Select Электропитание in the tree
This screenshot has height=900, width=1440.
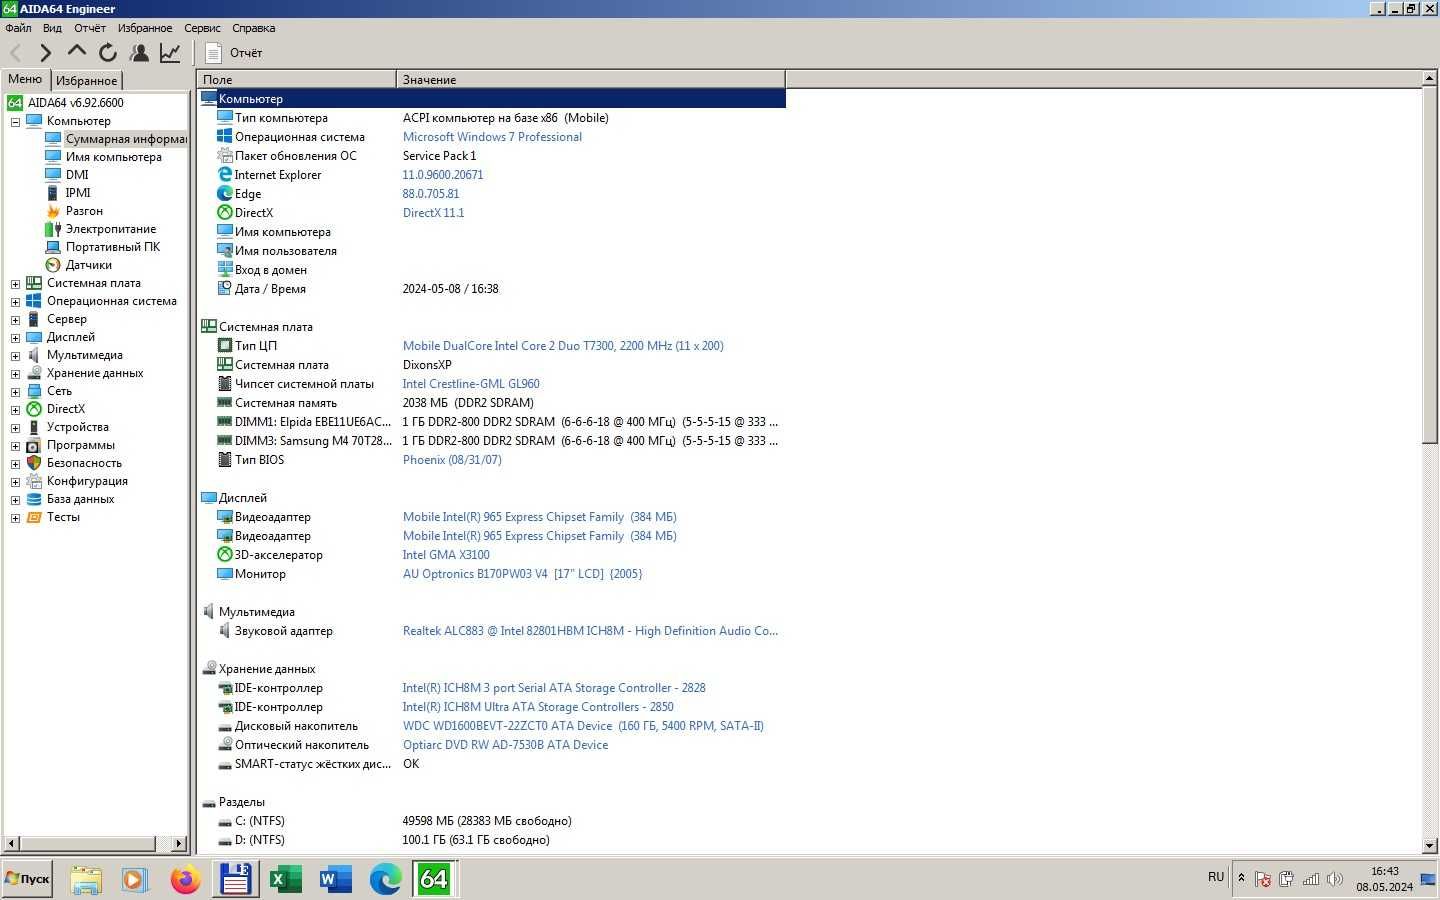tap(111, 229)
